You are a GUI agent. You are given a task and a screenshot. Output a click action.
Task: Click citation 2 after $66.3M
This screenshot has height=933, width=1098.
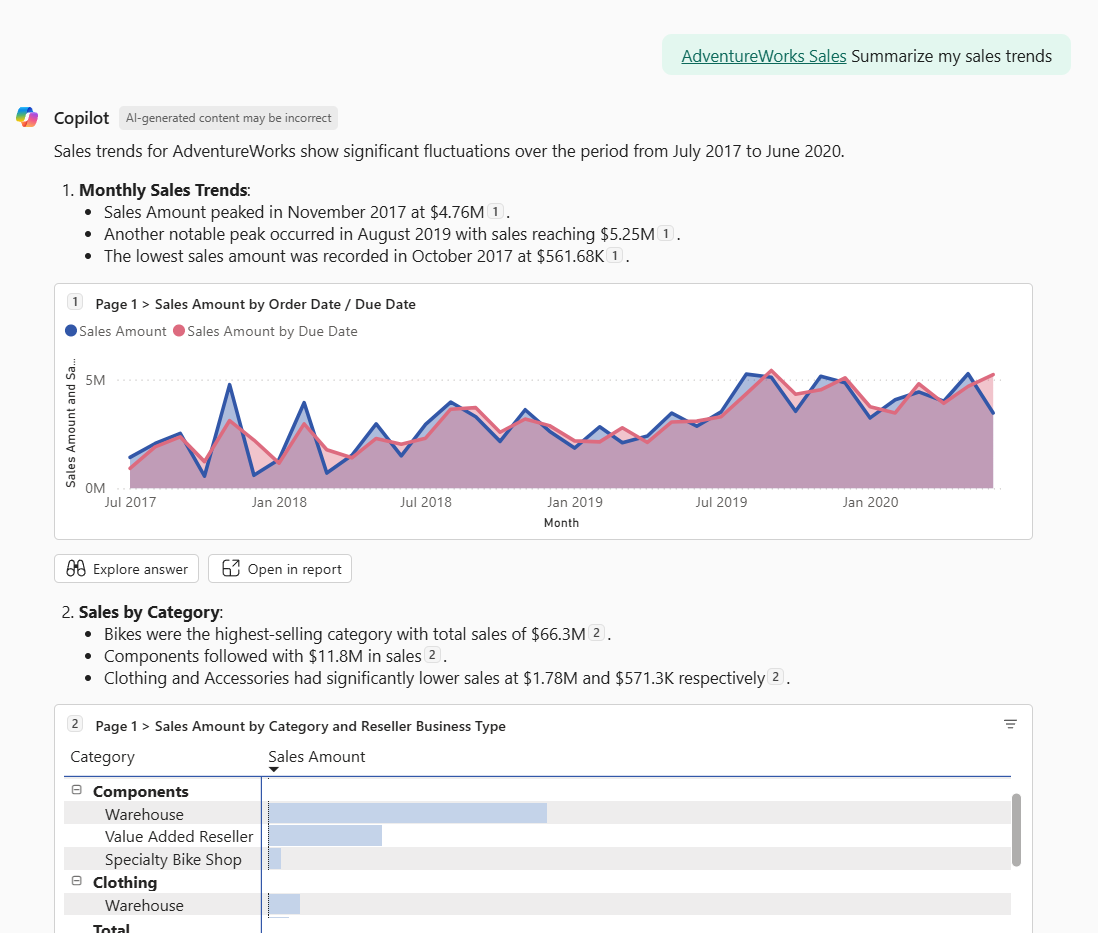[596, 633]
